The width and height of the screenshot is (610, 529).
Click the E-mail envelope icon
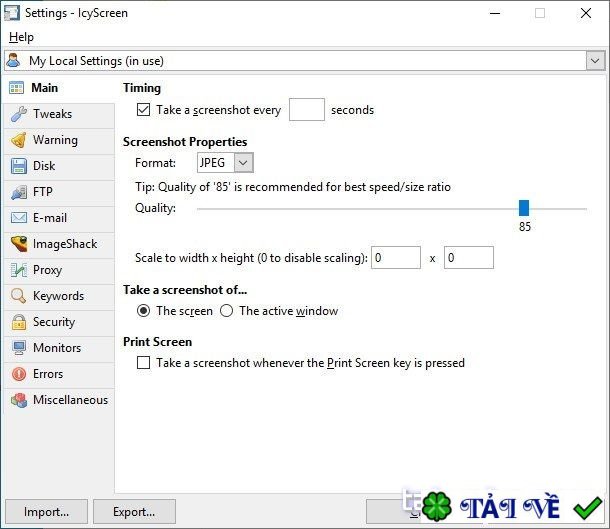[x=19, y=218]
